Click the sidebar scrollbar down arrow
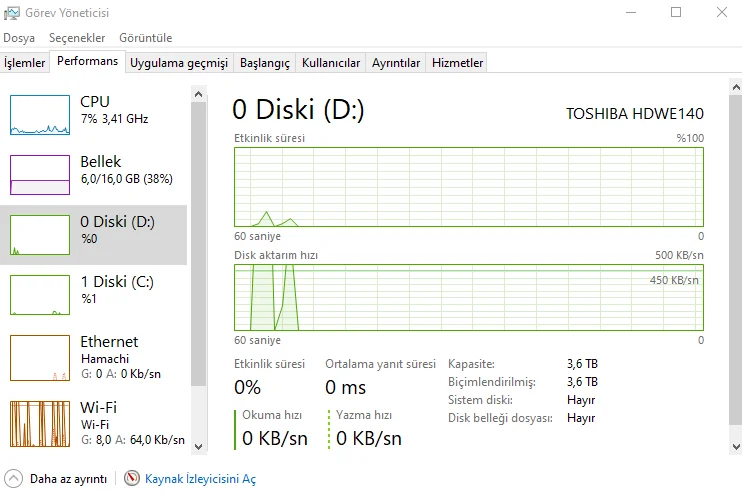The image size is (742, 497). tap(197, 446)
